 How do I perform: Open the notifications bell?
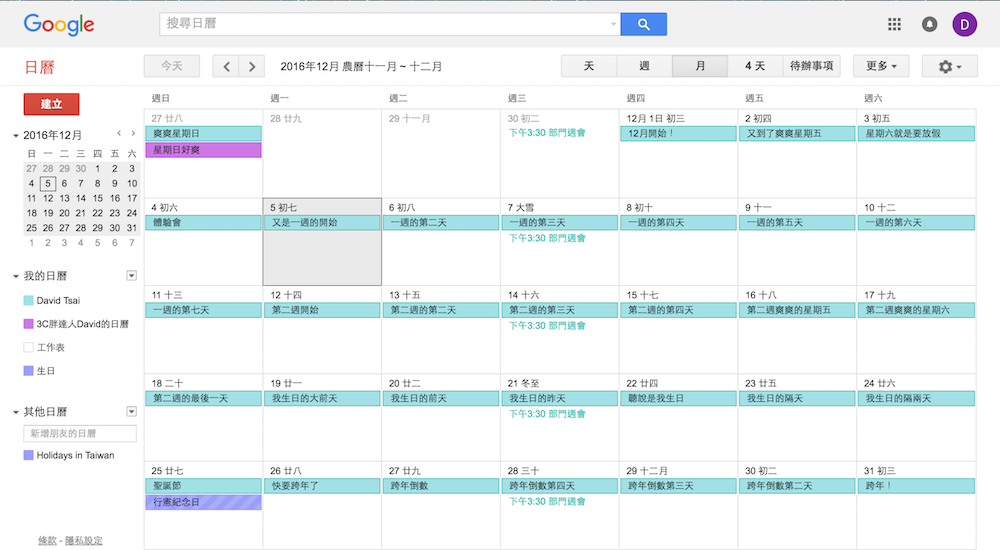pos(929,25)
